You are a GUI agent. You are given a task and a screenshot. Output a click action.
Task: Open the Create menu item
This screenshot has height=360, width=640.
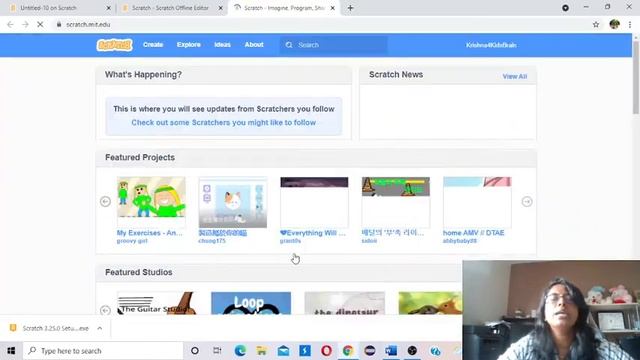tap(153, 45)
